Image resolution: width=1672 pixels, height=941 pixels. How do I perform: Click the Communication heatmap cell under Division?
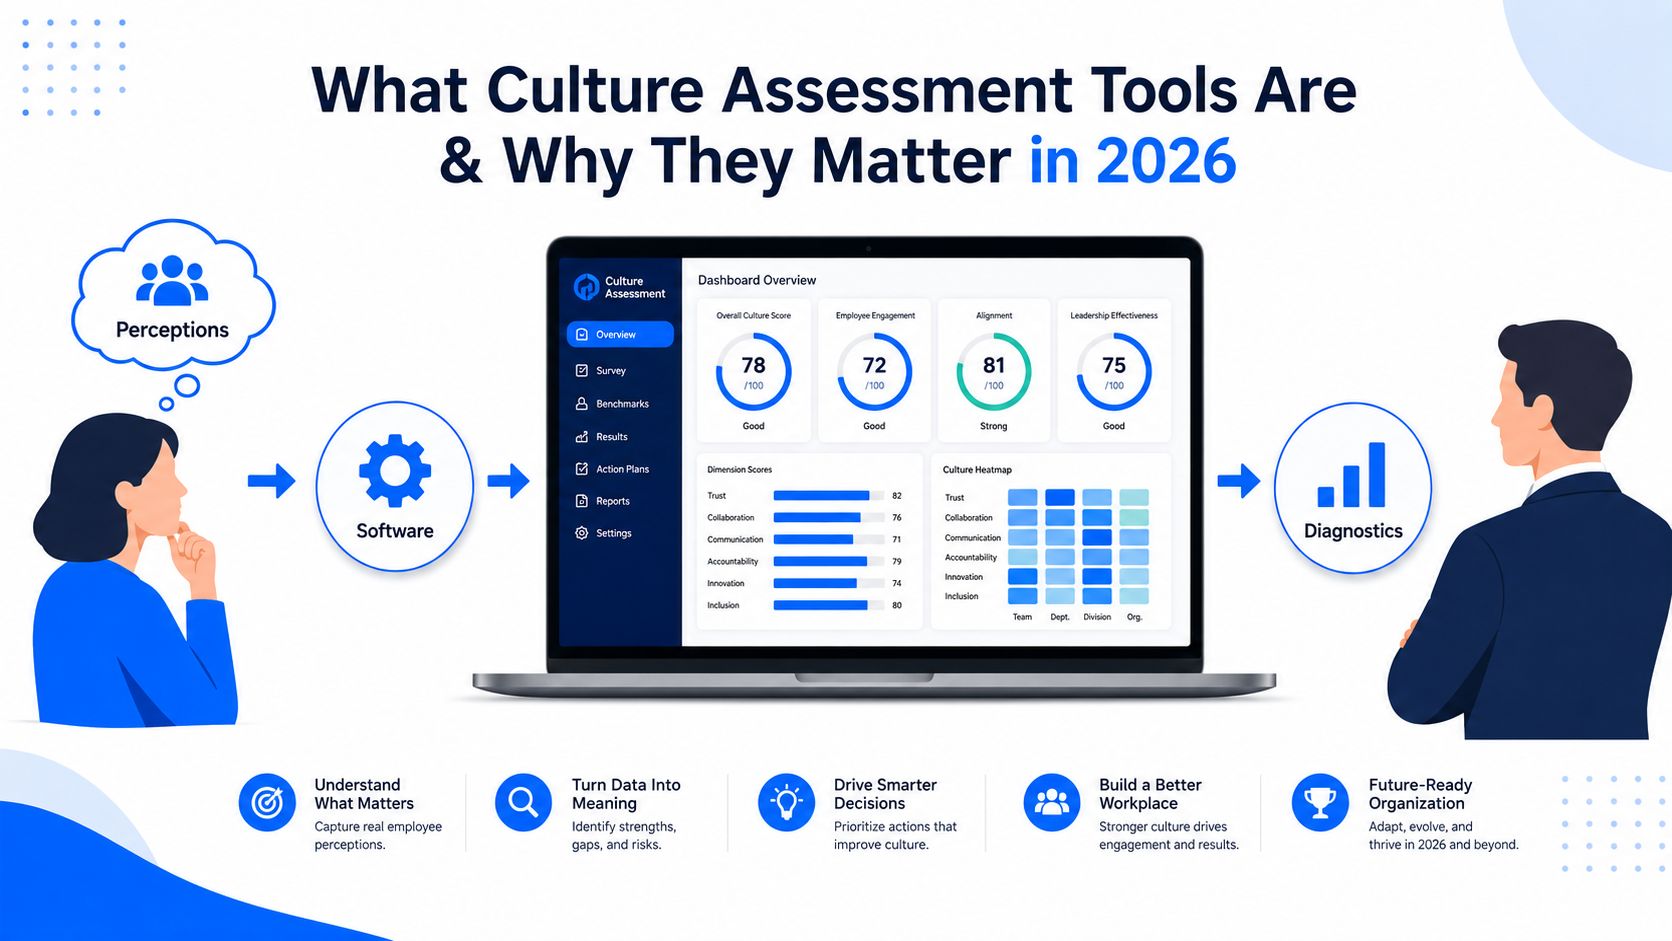click(x=1097, y=537)
